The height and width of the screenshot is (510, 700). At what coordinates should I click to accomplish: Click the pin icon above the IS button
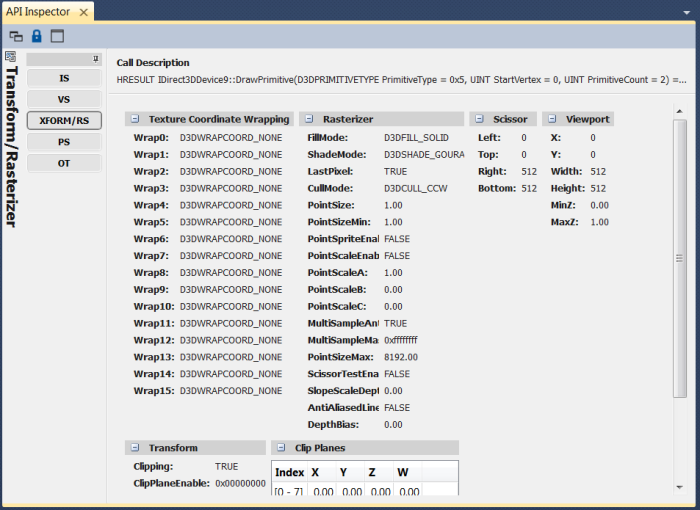point(96,59)
